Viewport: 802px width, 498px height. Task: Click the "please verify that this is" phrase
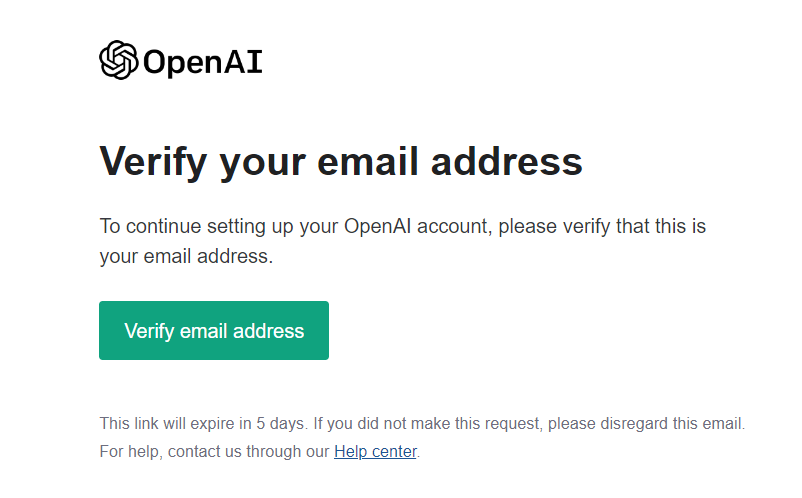[602, 227]
